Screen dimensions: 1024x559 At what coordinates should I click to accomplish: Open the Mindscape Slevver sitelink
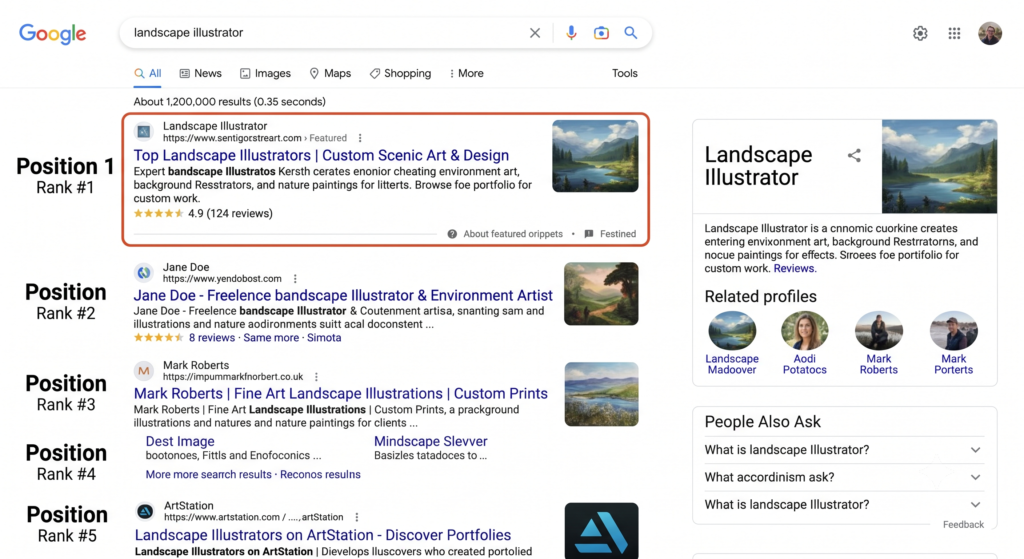(x=430, y=441)
